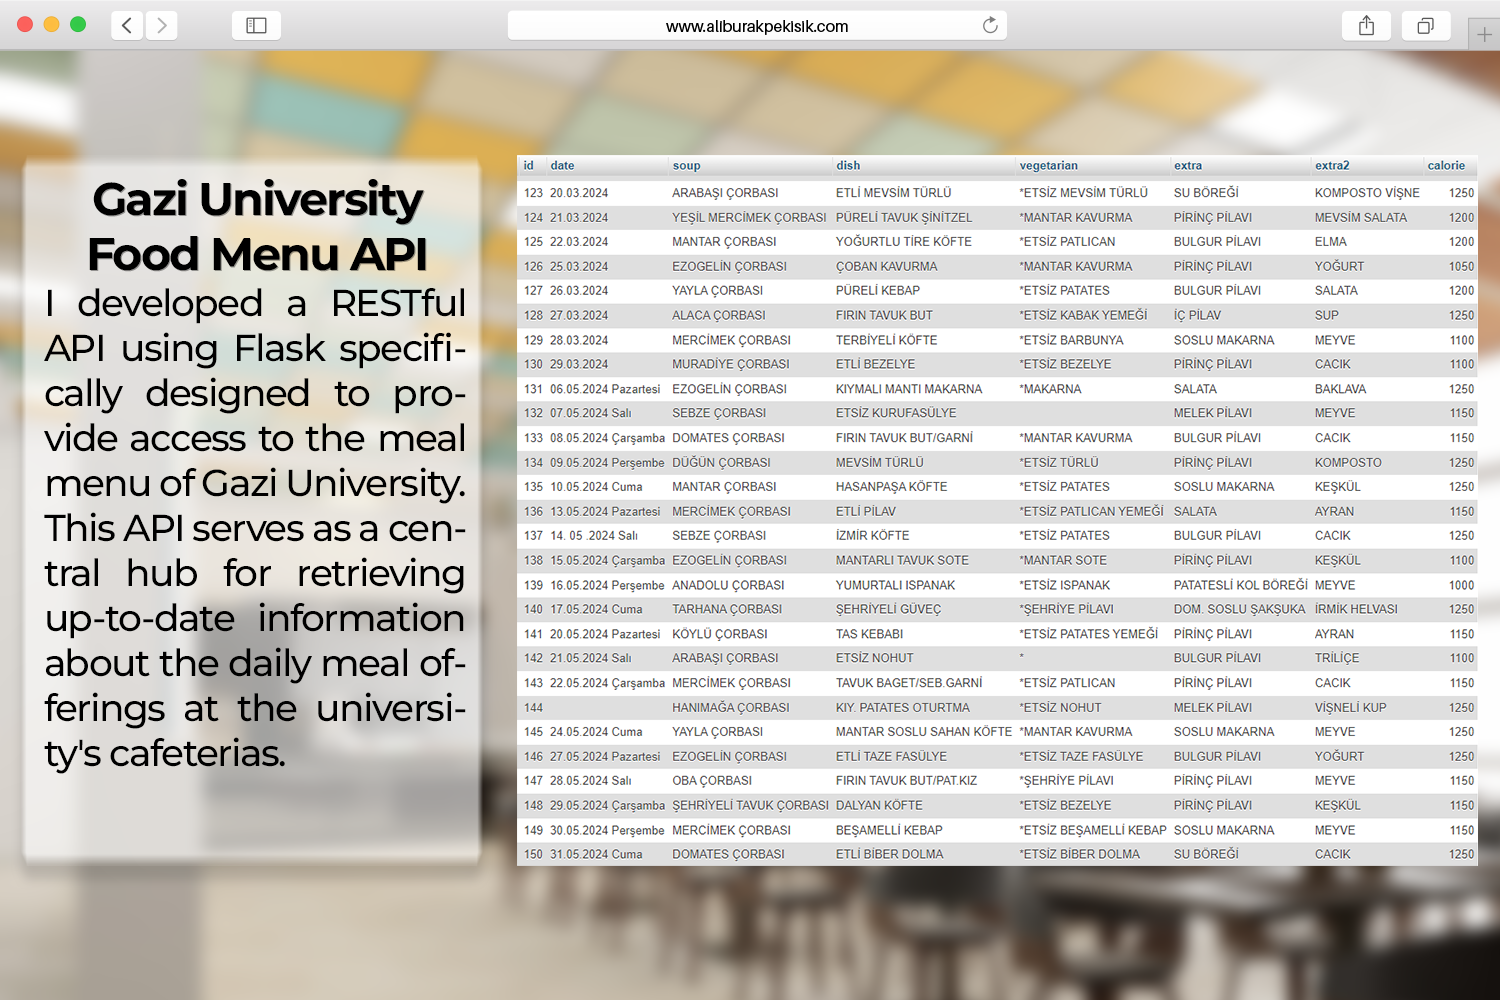
Task: Click the 'extra2' column header
Action: click(x=1332, y=166)
